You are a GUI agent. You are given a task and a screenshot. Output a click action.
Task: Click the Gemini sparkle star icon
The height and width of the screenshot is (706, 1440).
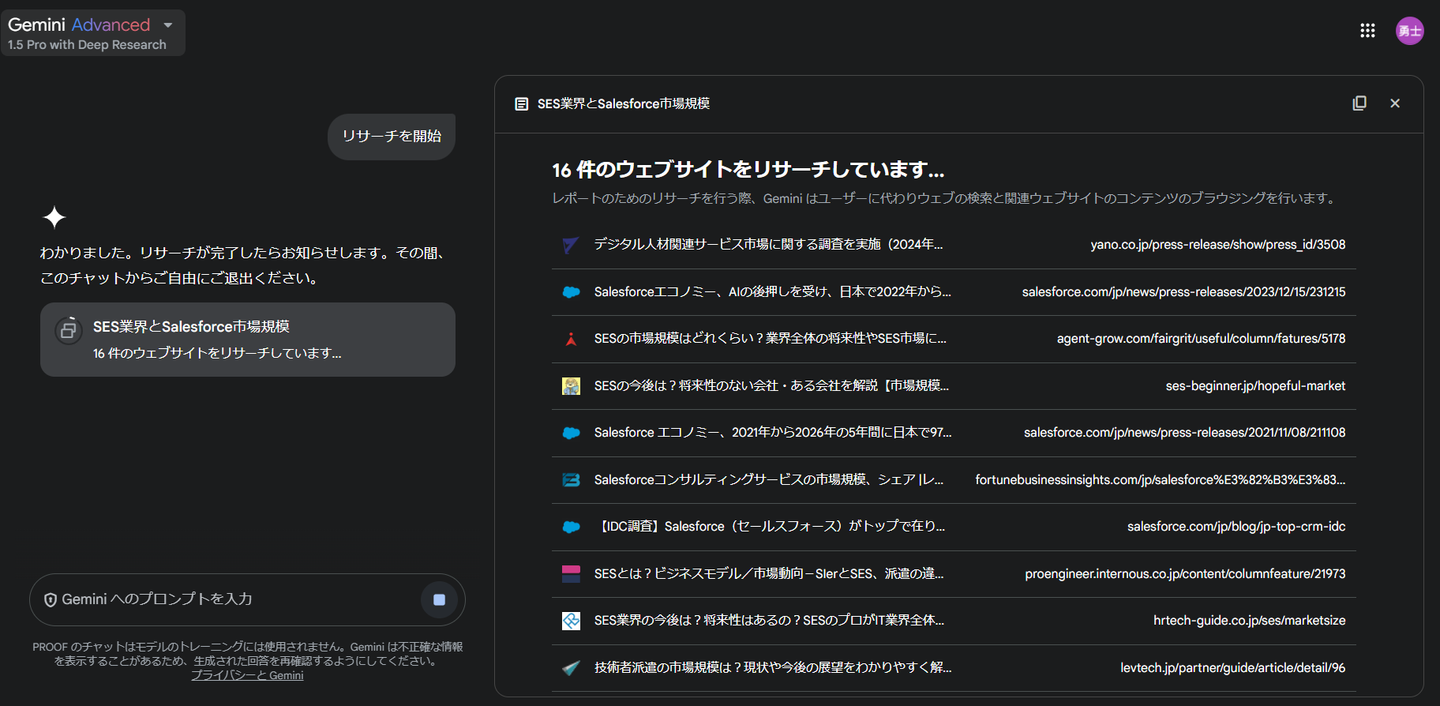click(54, 218)
